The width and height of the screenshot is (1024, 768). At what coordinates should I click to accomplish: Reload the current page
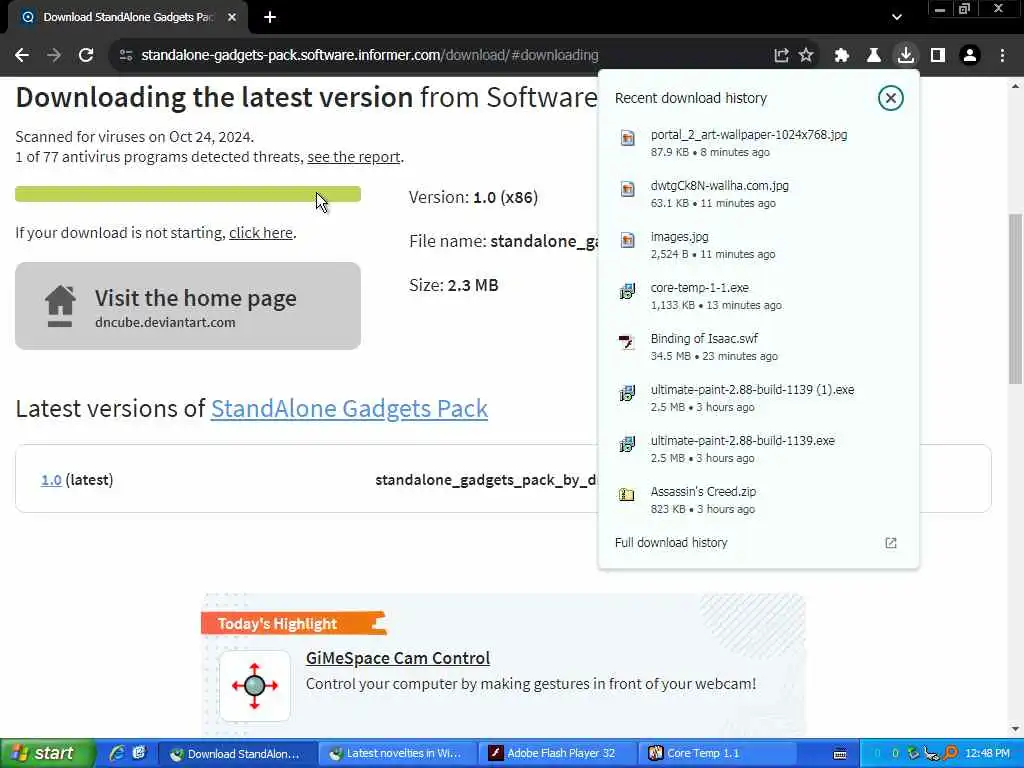86,56
